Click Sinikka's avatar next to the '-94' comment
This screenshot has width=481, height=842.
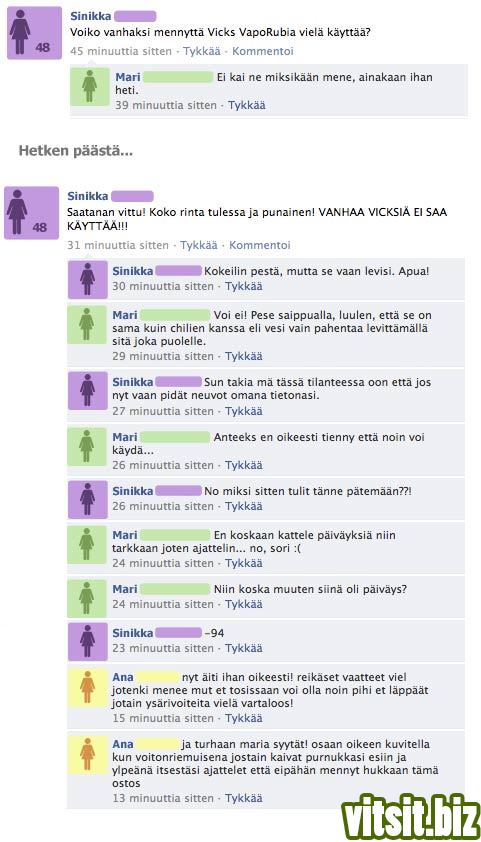pos(88,641)
